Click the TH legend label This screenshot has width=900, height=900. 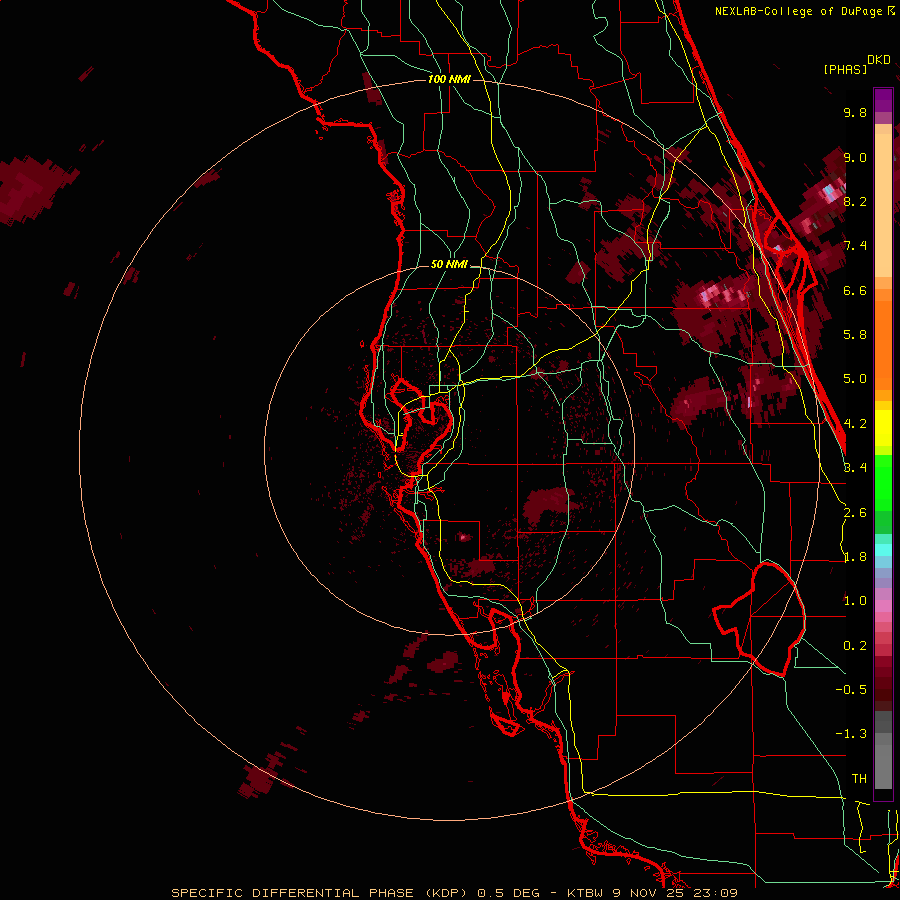click(x=859, y=779)
